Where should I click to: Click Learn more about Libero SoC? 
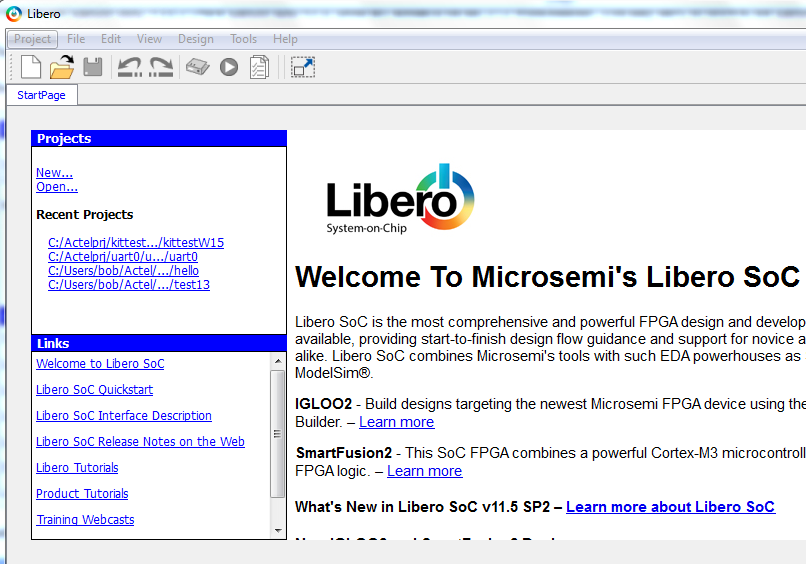670,507
